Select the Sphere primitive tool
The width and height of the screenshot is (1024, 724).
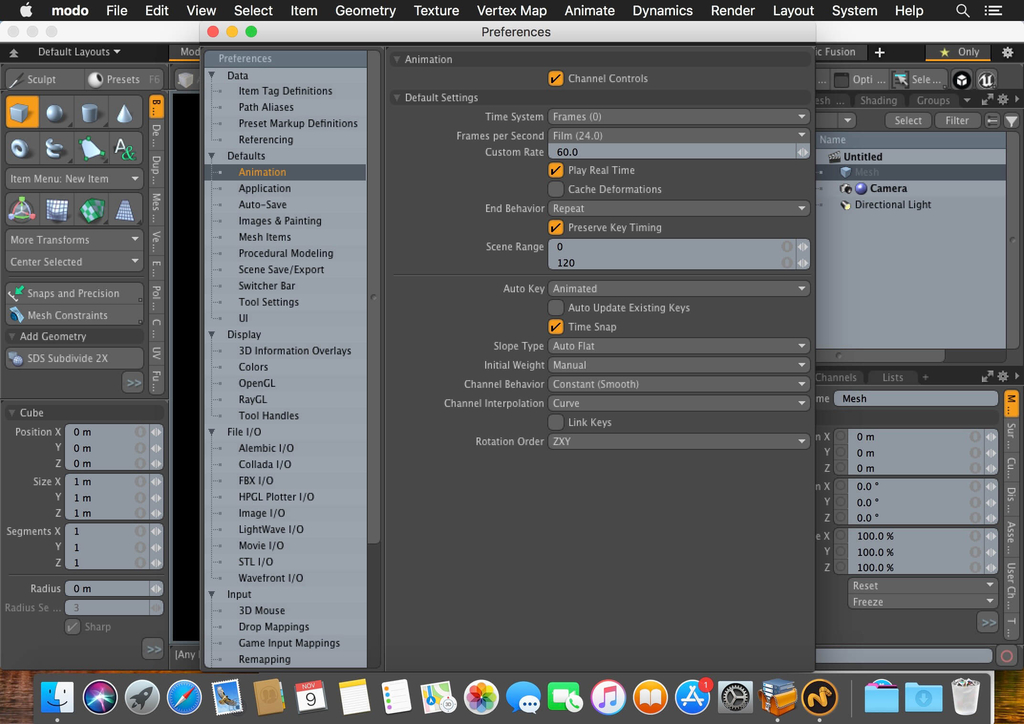56,113
